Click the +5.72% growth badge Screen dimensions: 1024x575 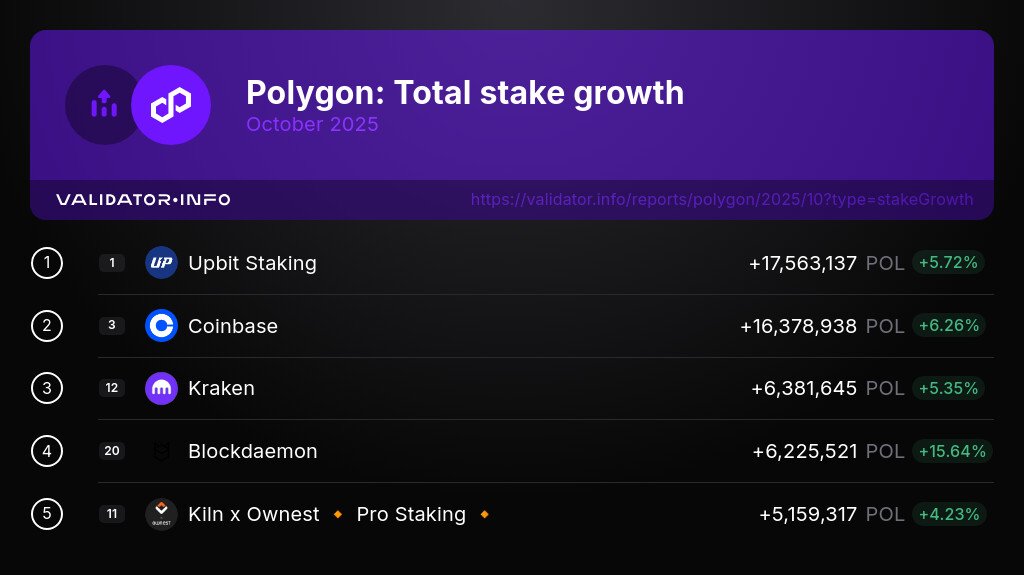949,263
